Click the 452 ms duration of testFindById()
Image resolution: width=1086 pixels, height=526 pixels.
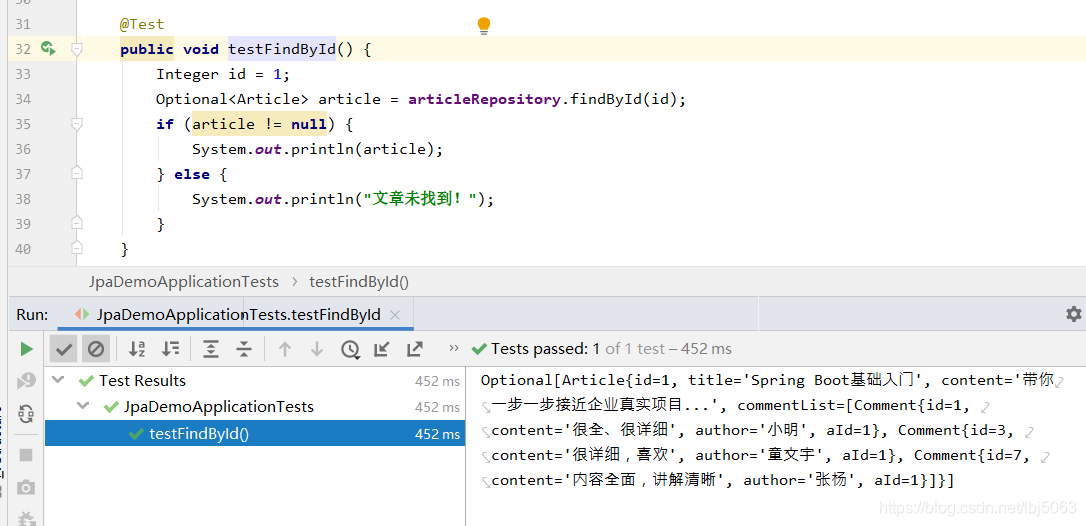[437, 434]
